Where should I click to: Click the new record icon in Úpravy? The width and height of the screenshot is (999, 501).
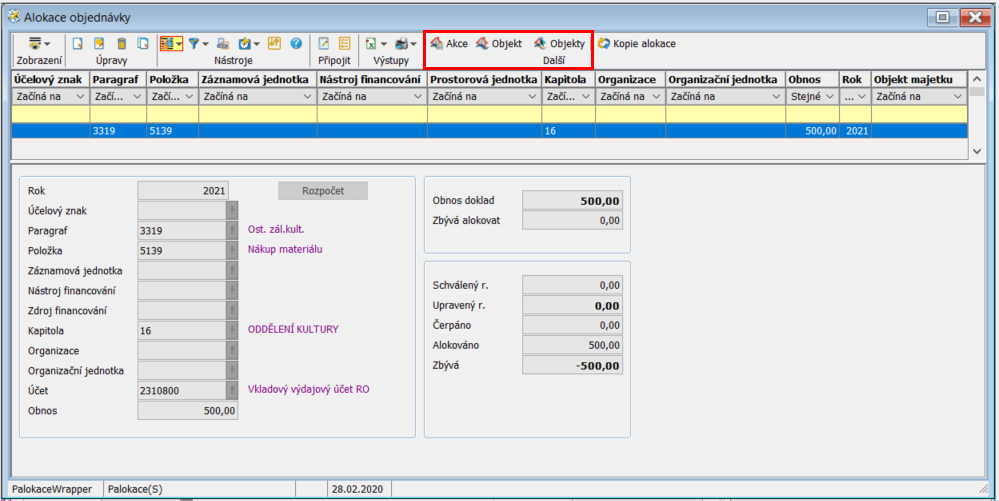[77, 44]
